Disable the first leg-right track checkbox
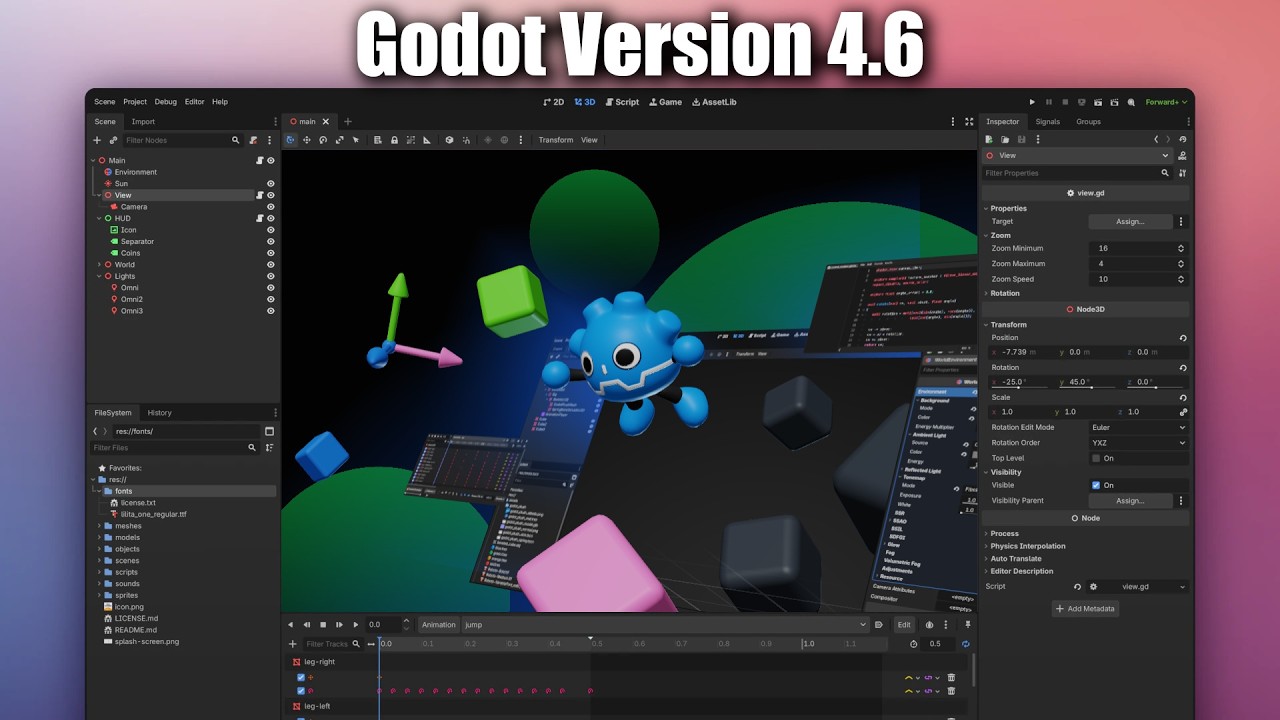The height and width of the screenshot is (720, 1280). tap(301, 677)
